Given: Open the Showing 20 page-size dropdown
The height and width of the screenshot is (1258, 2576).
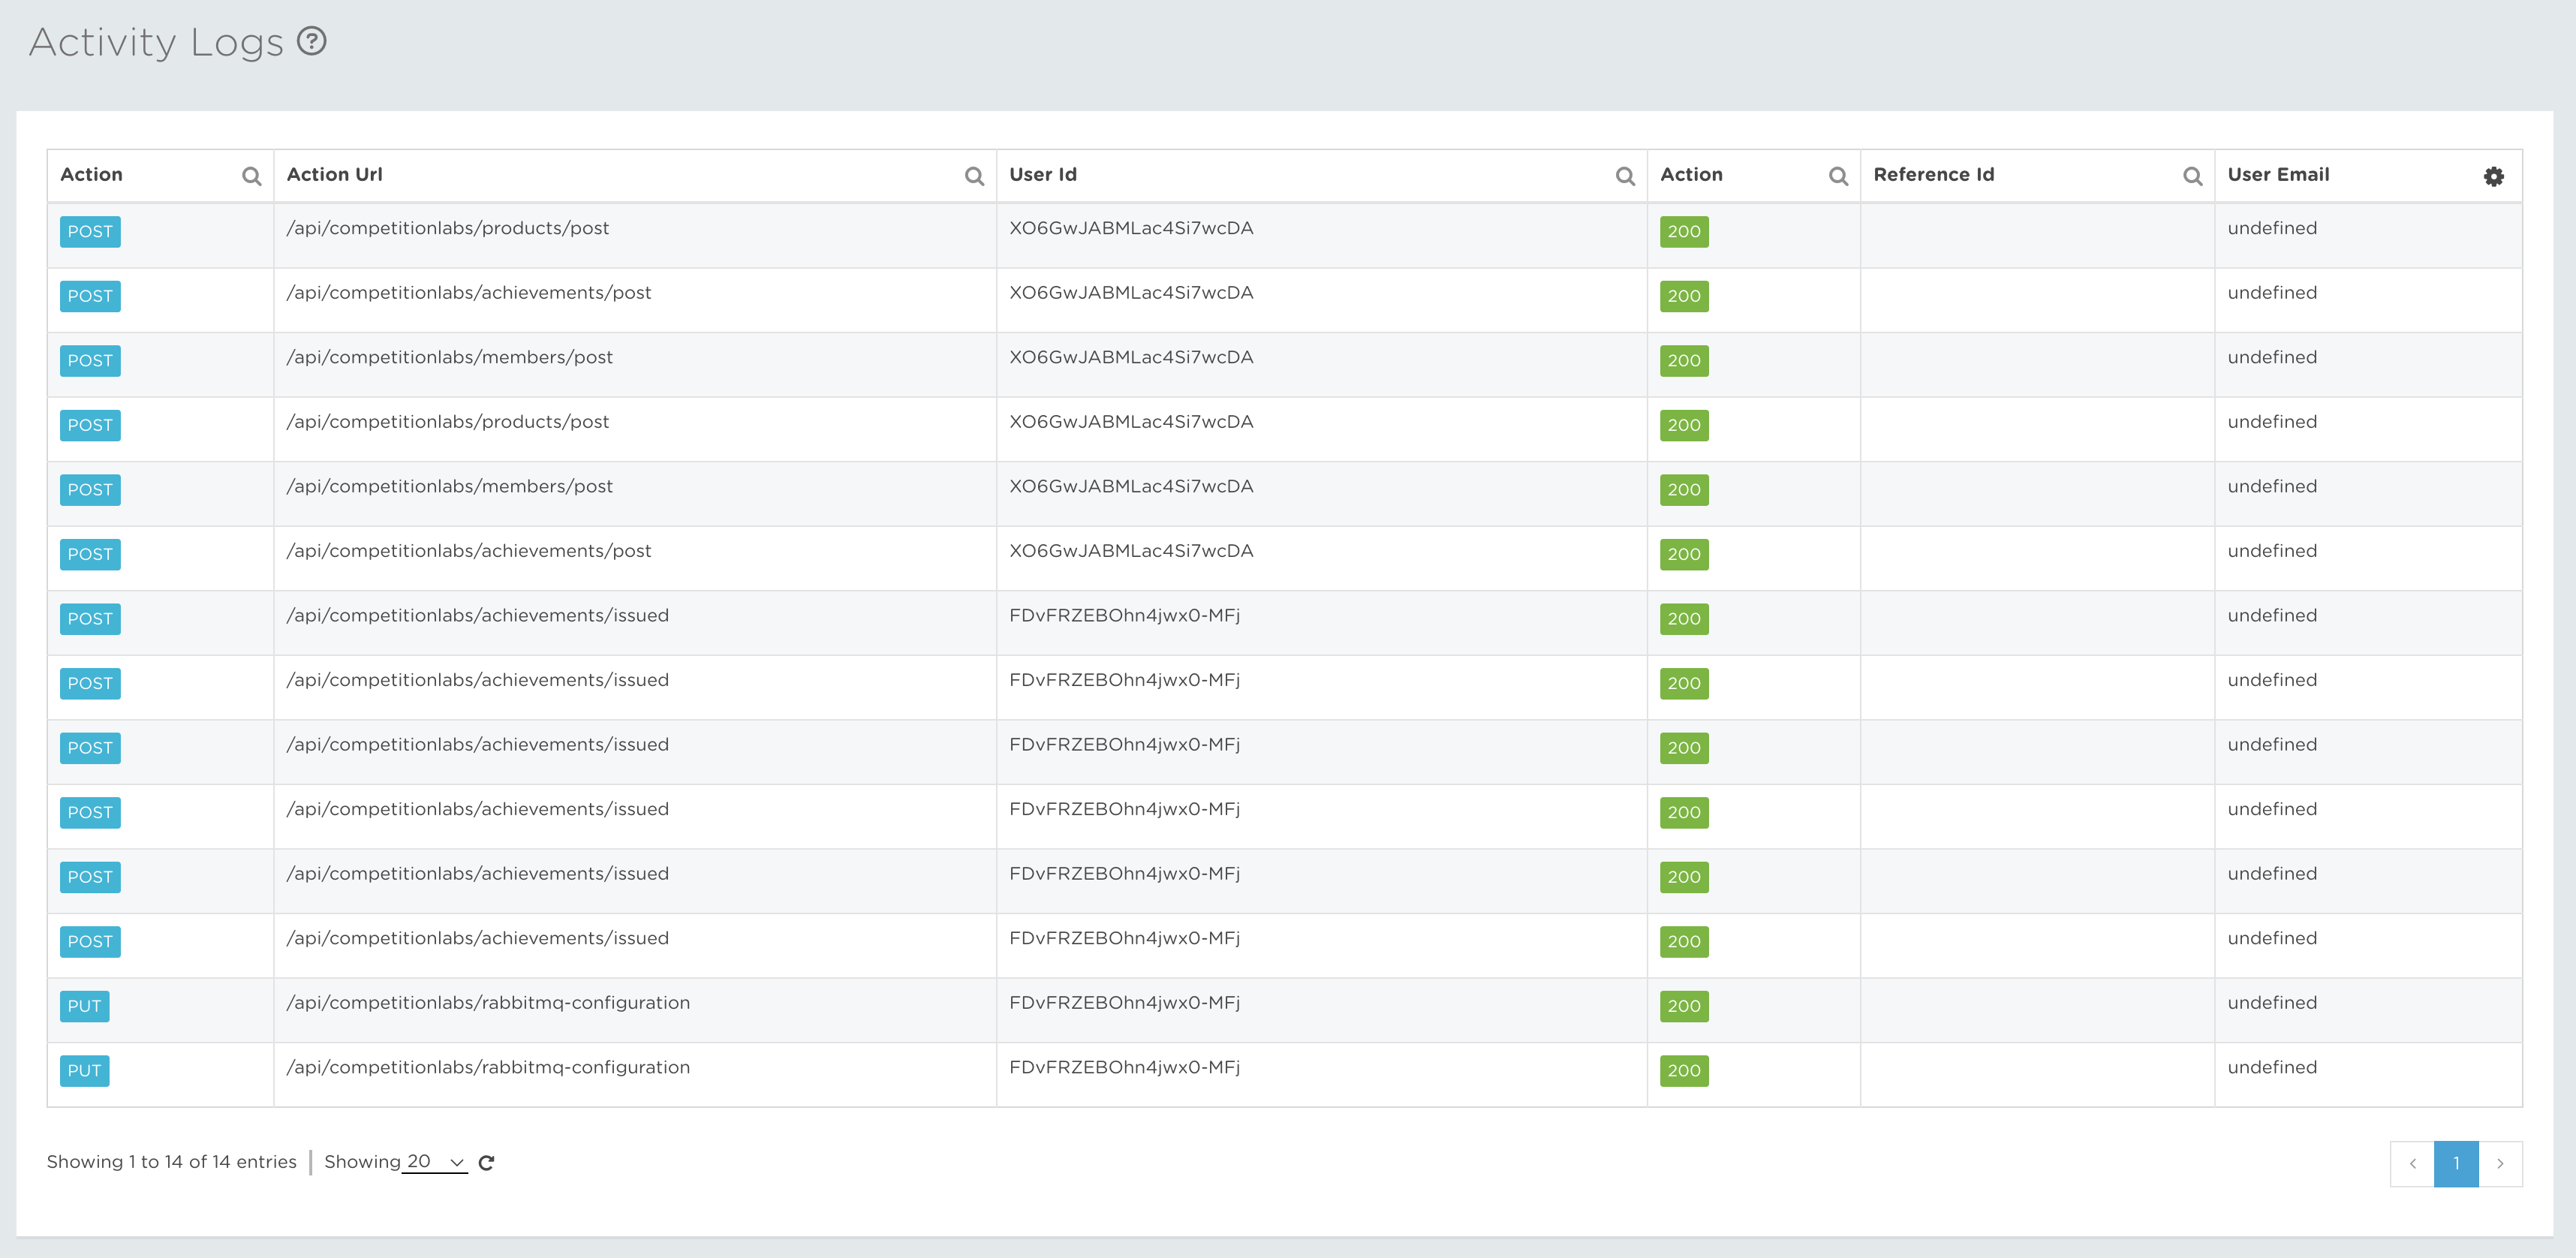Looking at the screenshot, I should [x=435, y=1161].
